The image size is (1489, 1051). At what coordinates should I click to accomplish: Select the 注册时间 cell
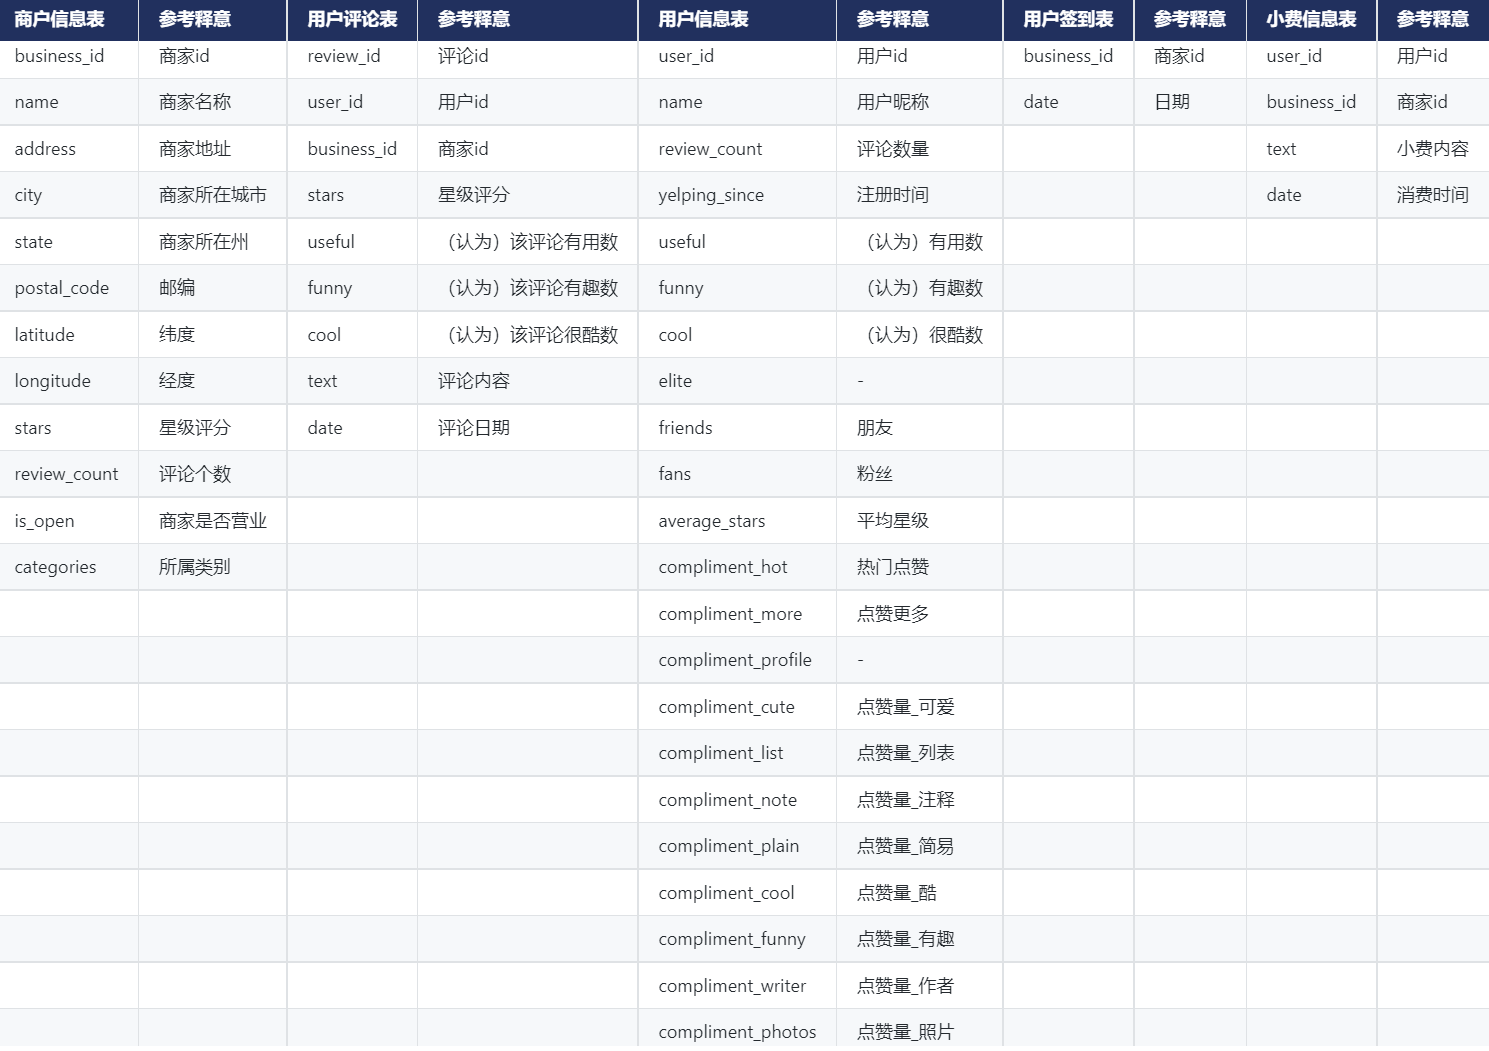click(919, 195)
